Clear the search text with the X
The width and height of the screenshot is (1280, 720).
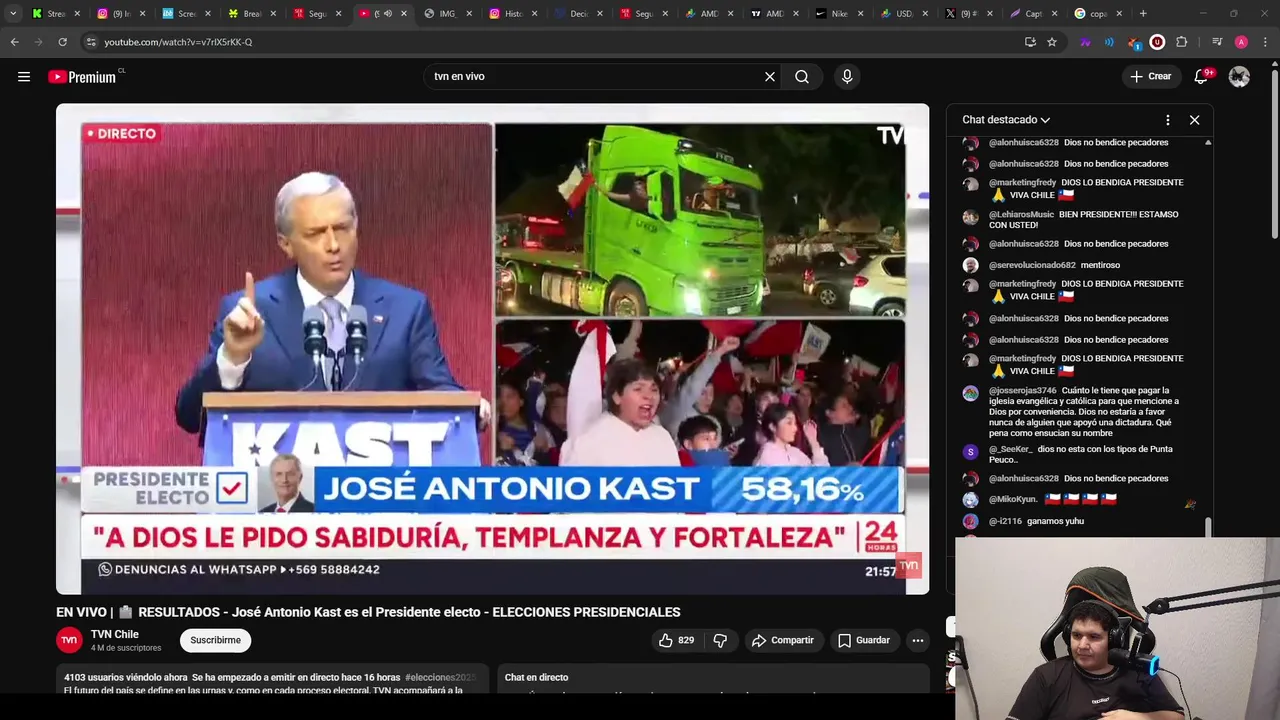(x=770, y=76)
